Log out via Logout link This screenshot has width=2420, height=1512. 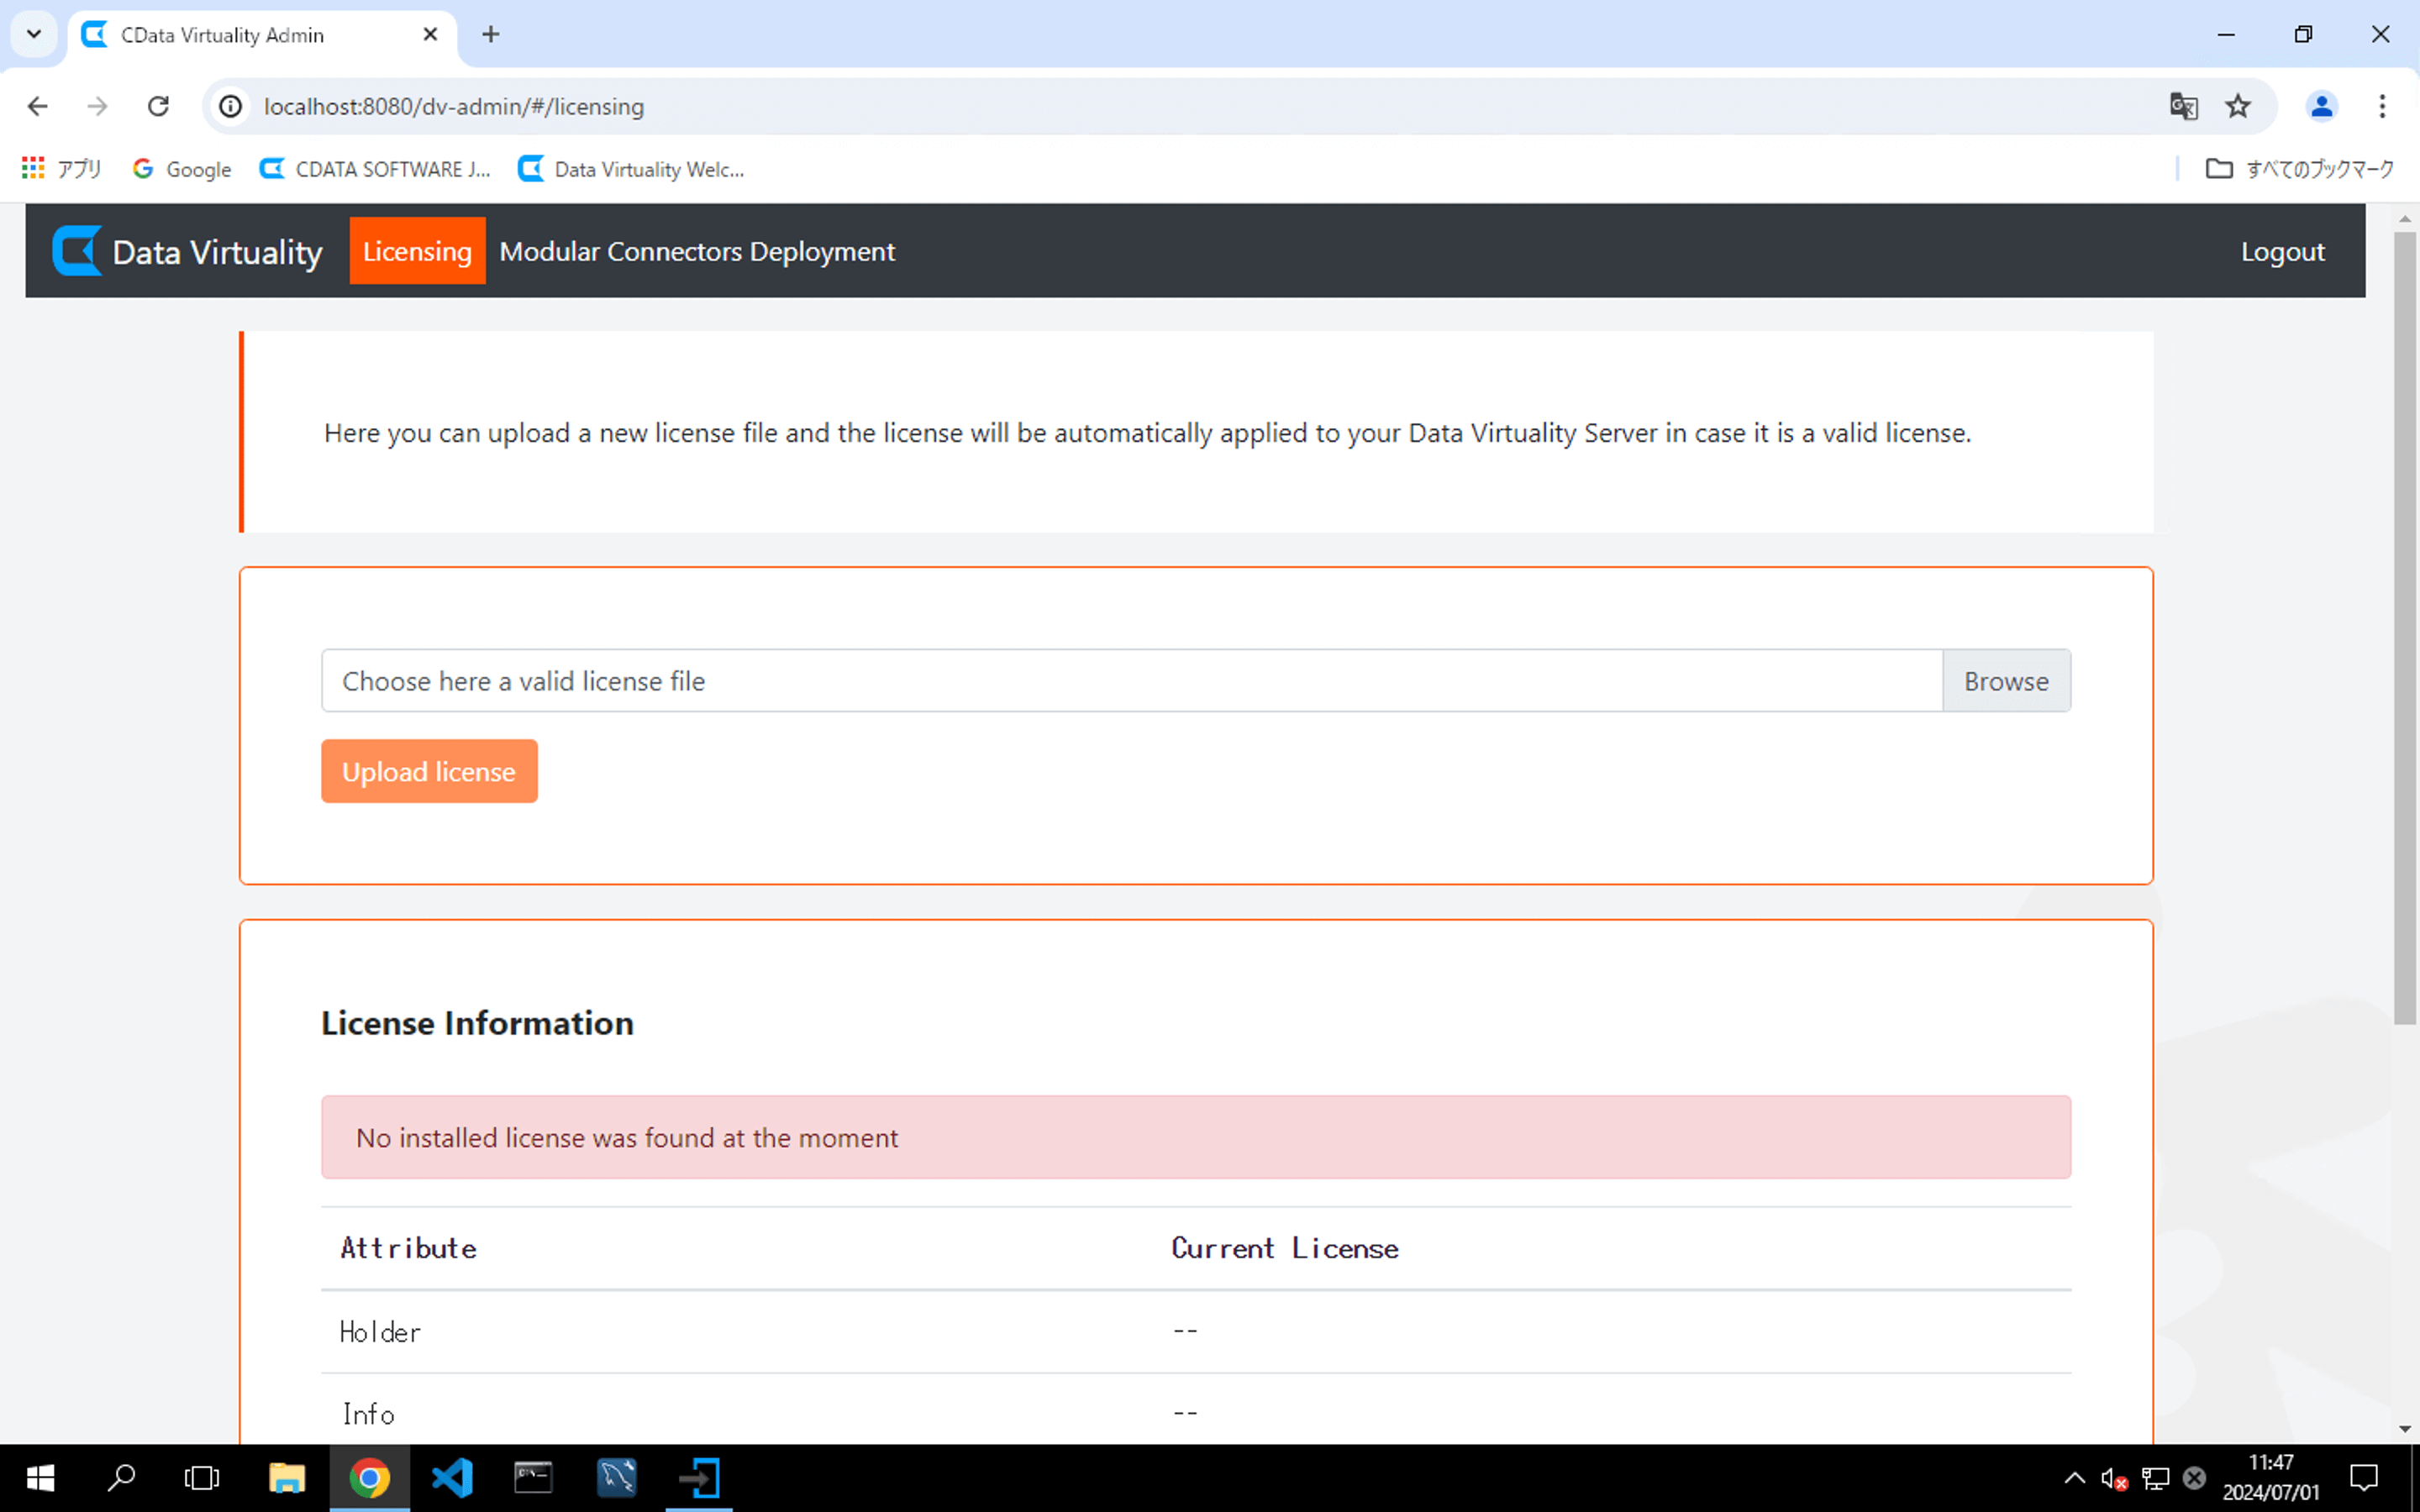tap(2282, 251)
